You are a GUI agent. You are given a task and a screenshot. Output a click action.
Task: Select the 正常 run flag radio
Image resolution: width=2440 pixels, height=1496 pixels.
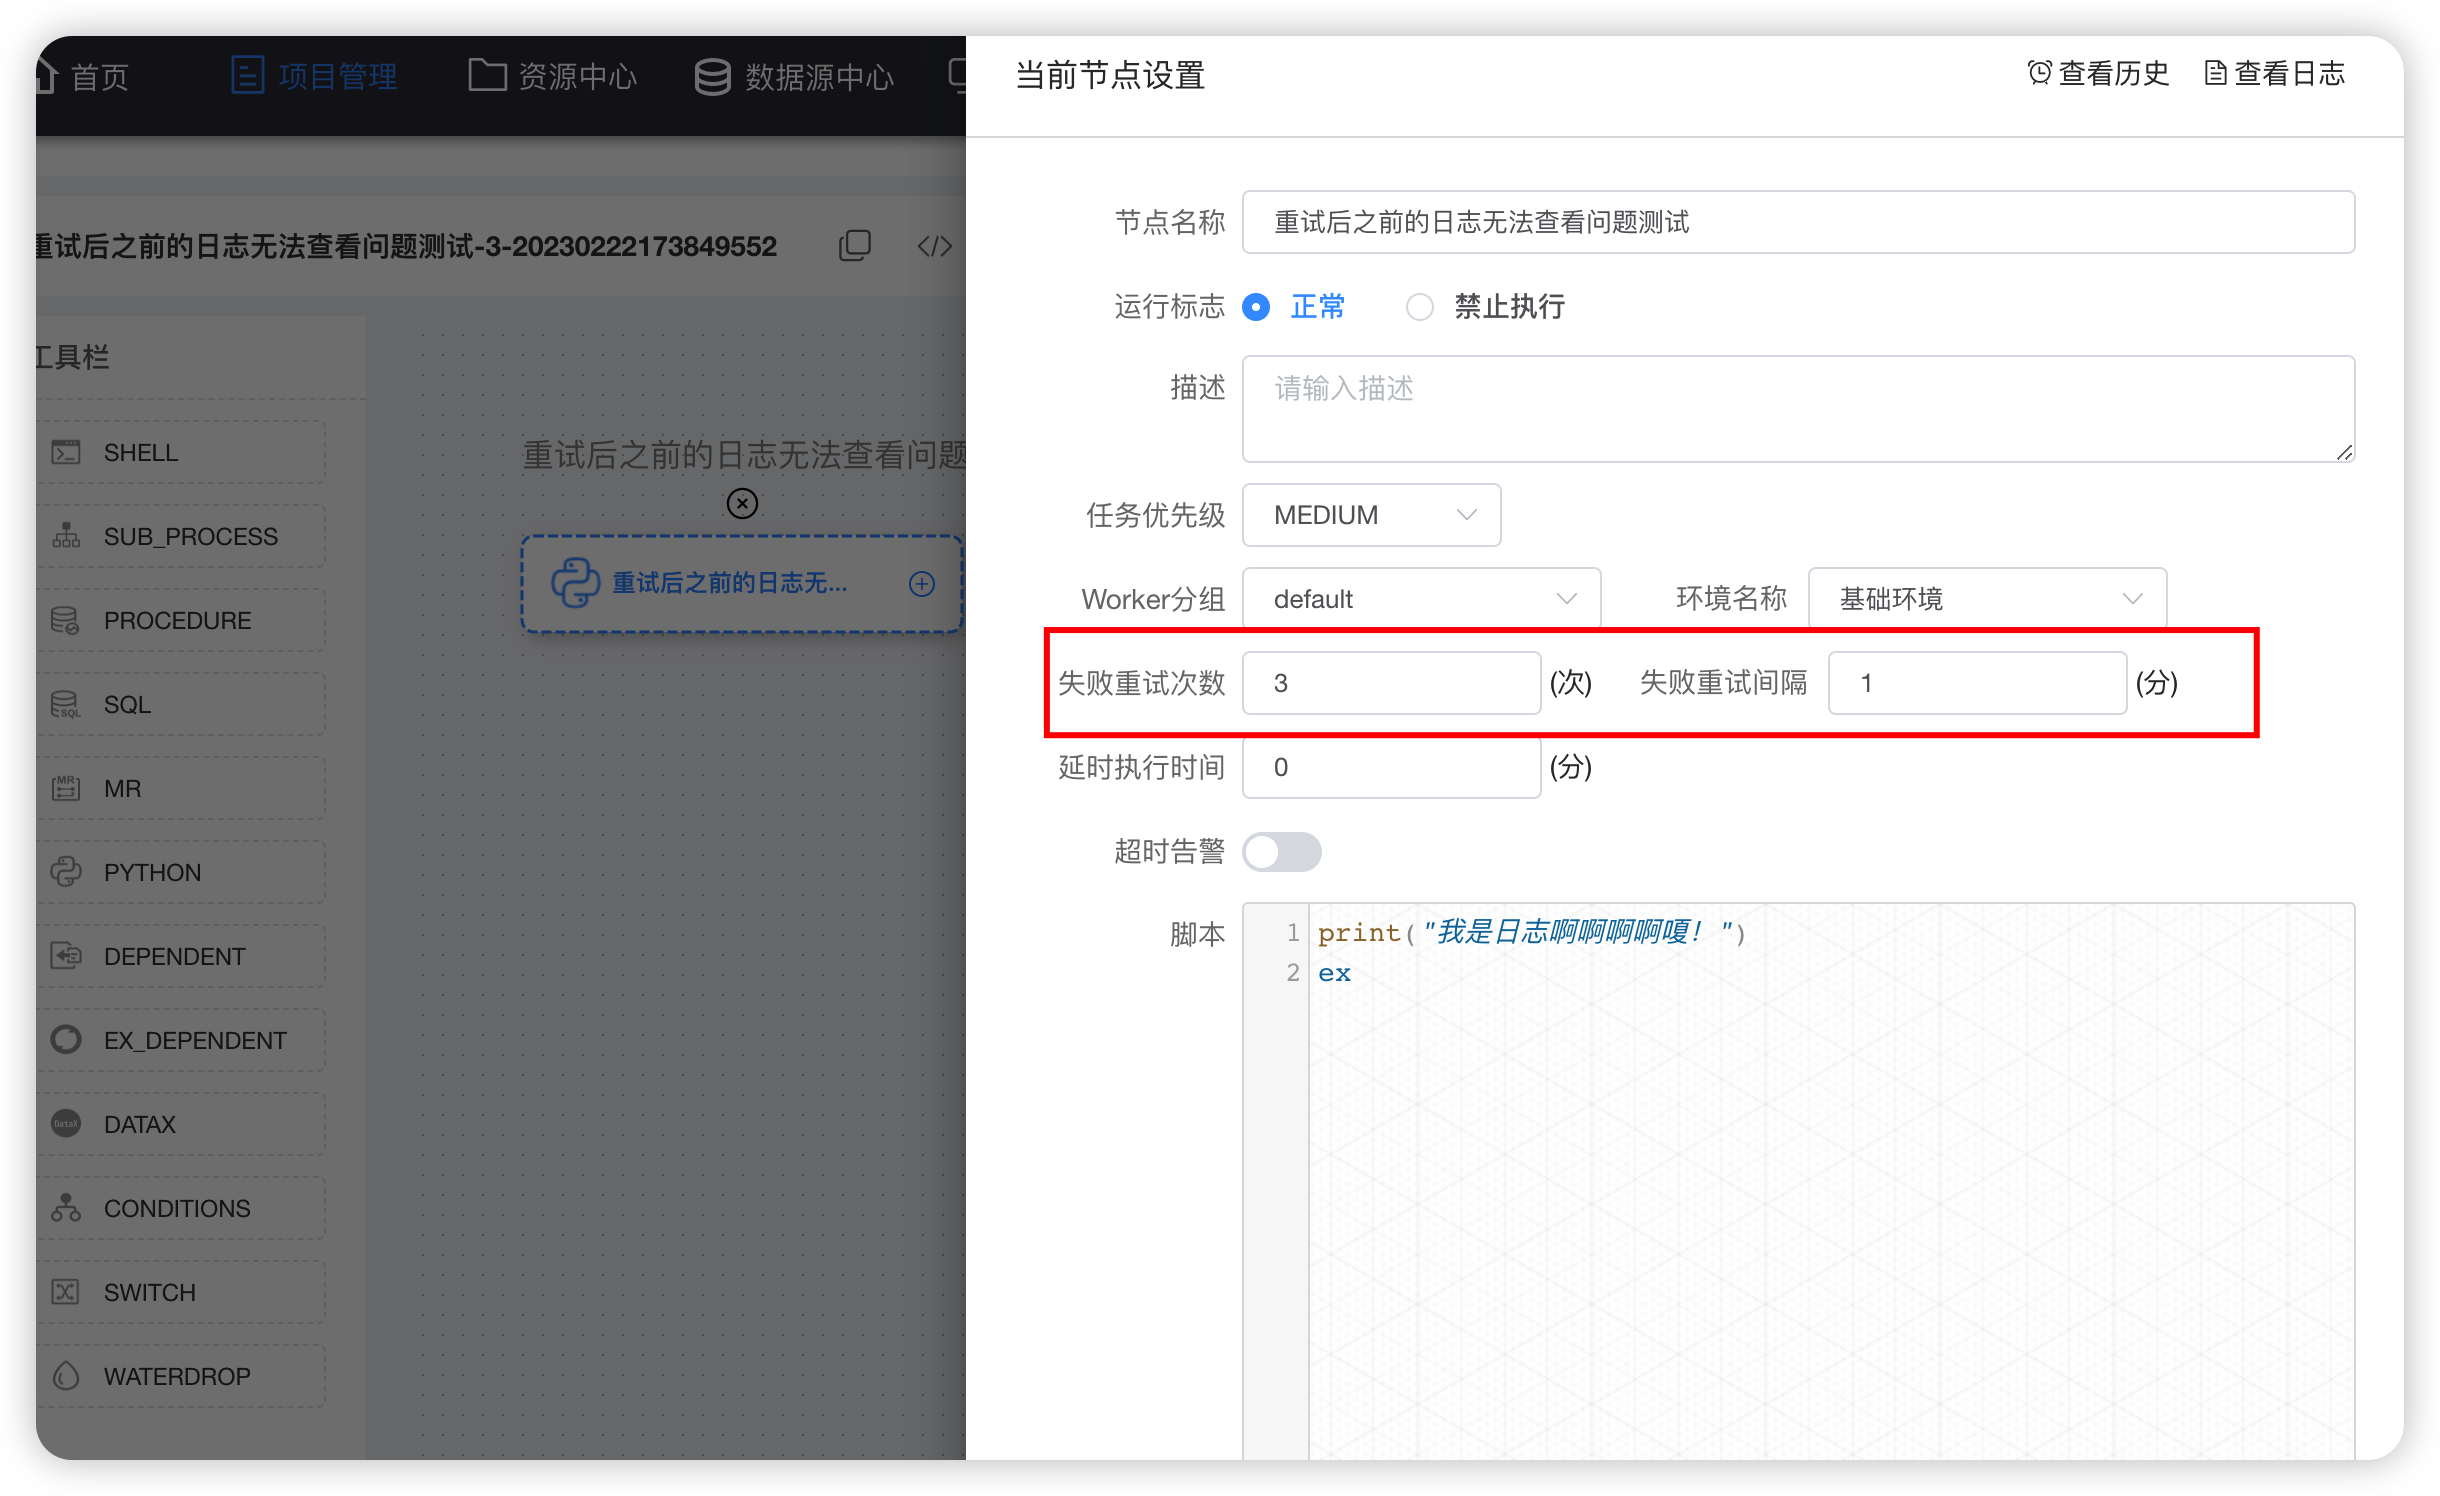1256,306
